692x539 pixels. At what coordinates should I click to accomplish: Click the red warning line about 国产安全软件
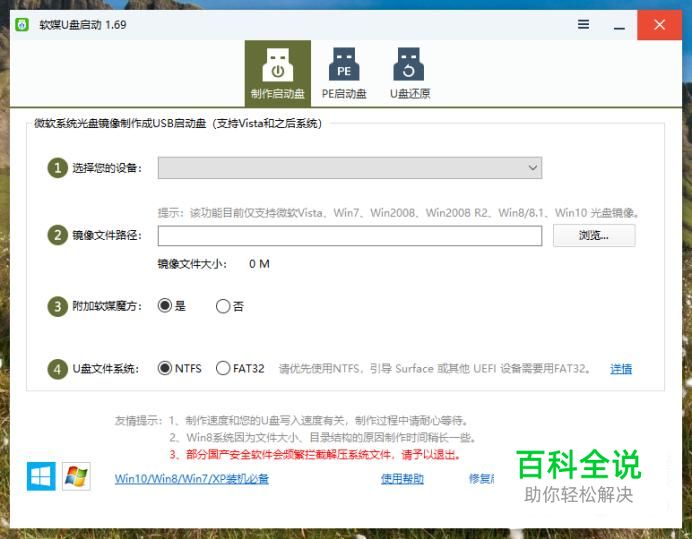316,454
